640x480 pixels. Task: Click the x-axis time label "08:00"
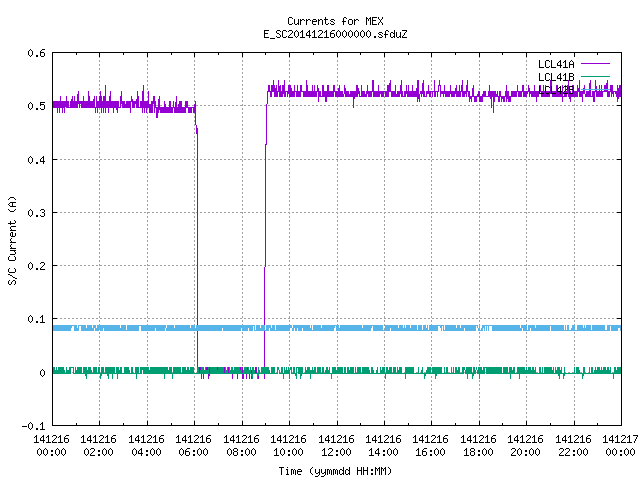click(241, 452)
